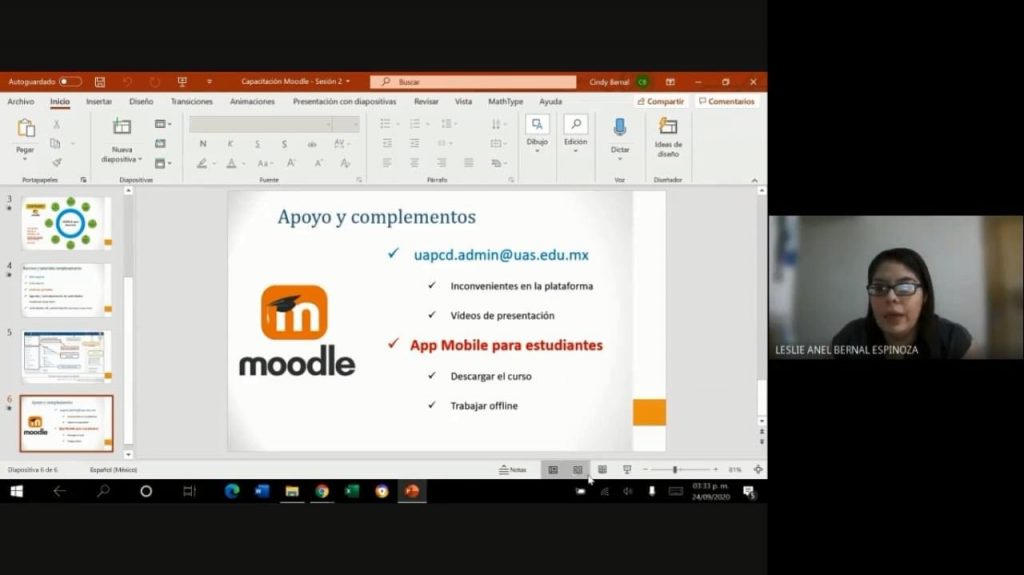
Task: Toggle strikethrough formatting
Action: coord(312,144)
